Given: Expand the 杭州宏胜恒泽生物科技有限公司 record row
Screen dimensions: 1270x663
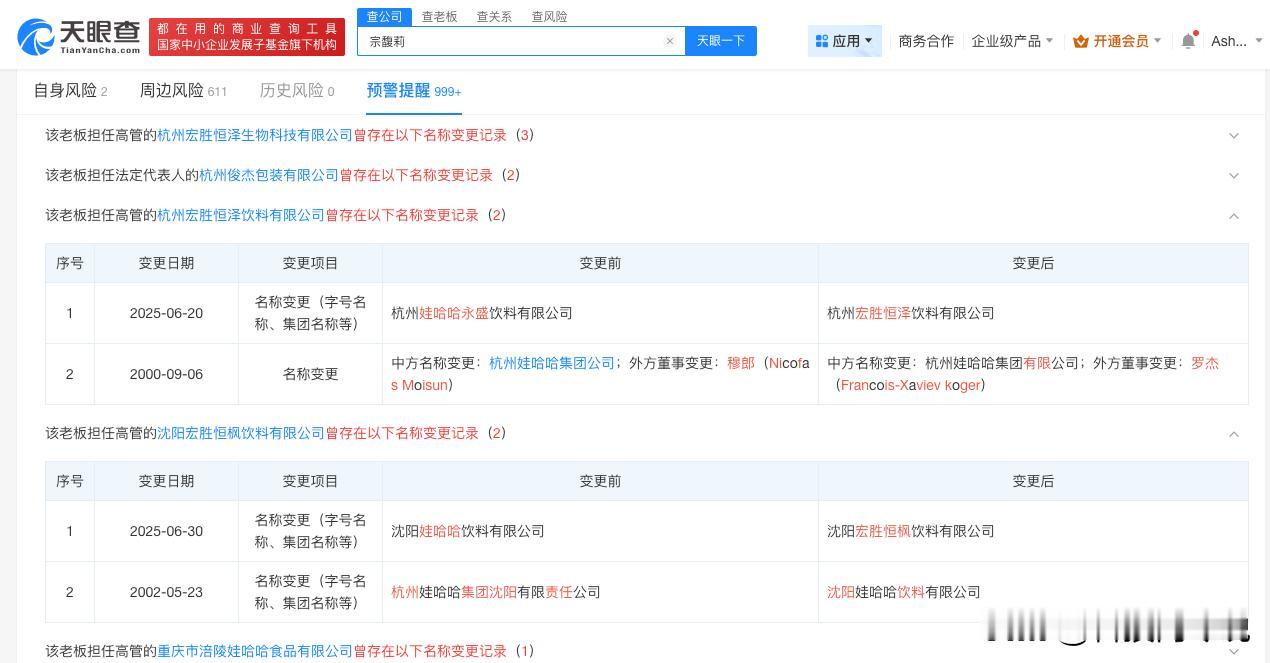Looking at the screenshot, I should tap(1234, 135).
